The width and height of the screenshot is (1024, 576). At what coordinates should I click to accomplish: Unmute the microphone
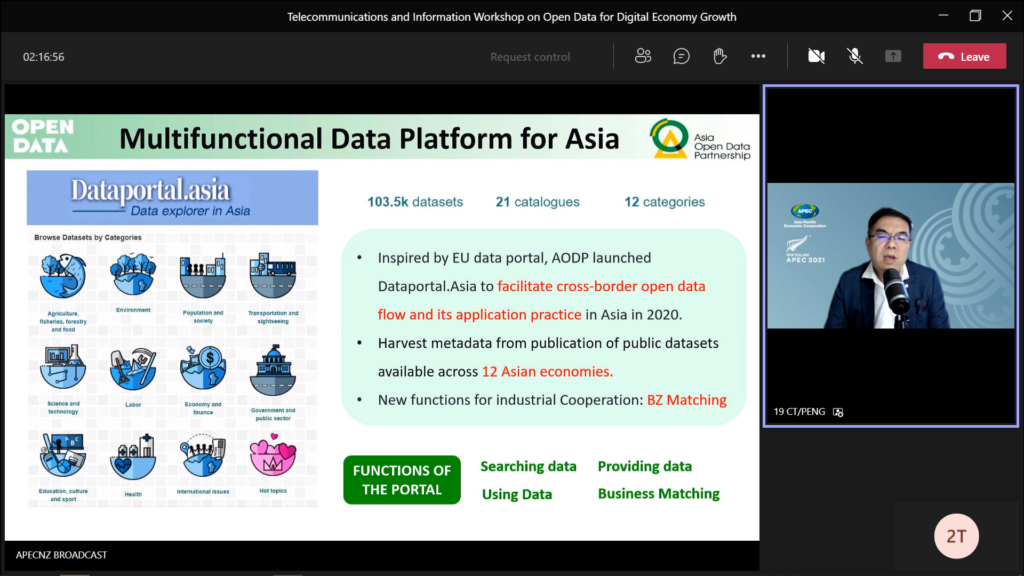point(855,57)
